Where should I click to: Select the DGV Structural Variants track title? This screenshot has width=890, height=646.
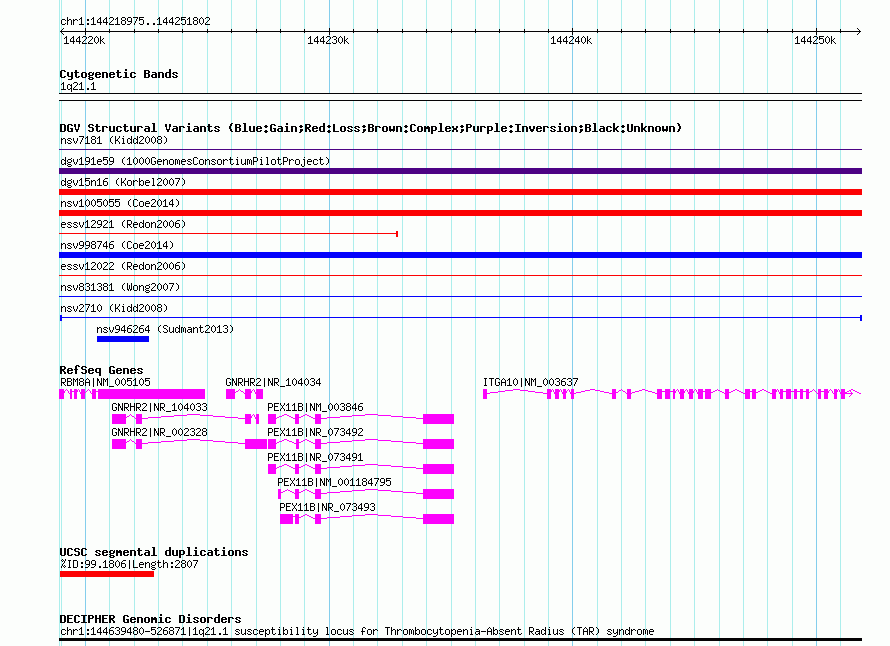click(370, 128)
